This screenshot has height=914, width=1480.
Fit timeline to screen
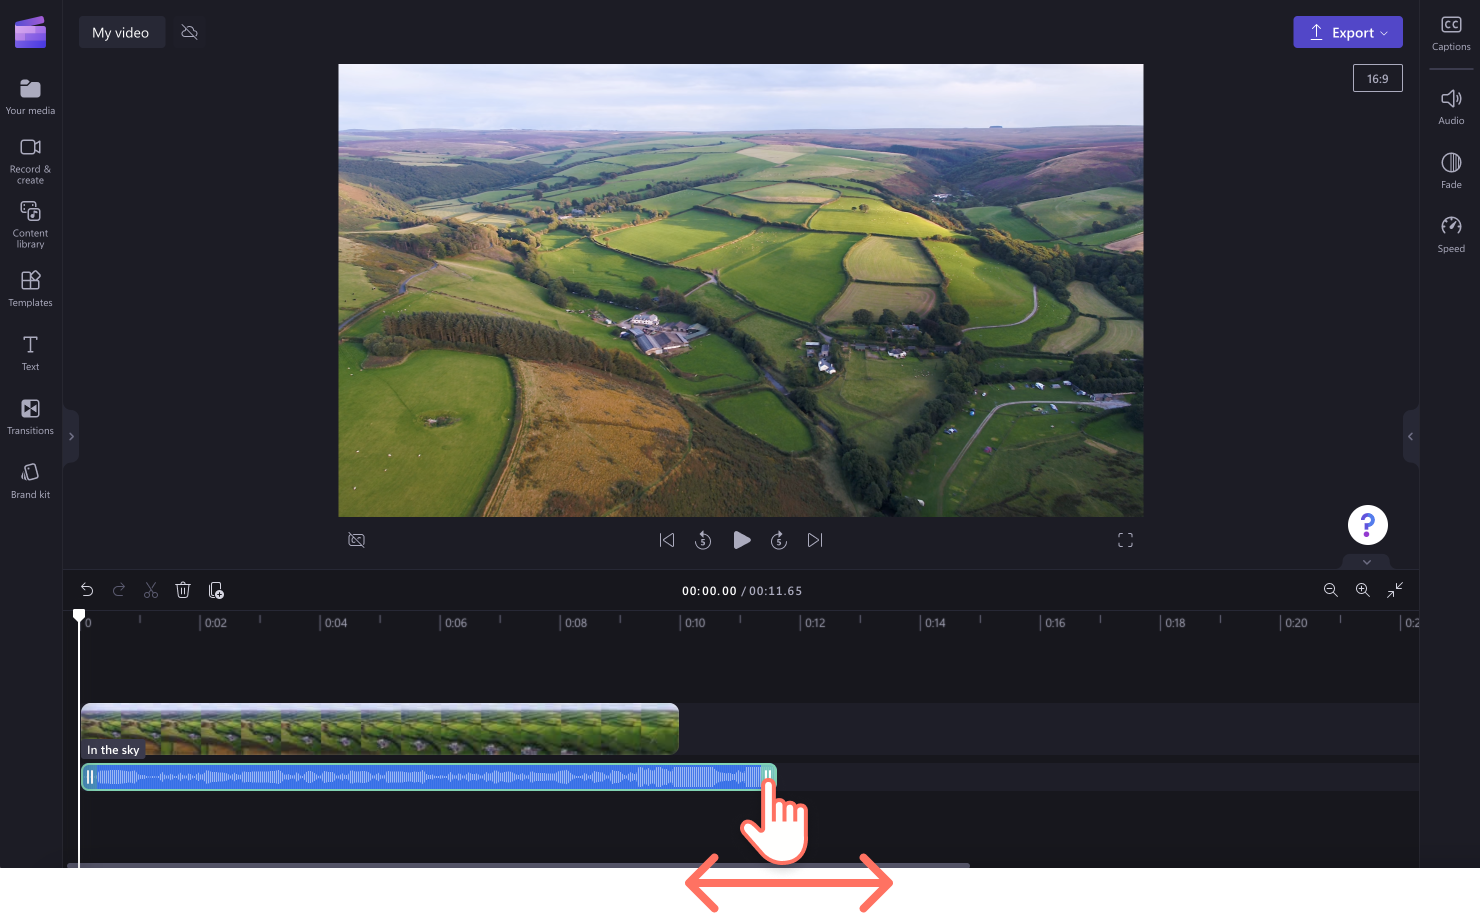(1395, 590)
